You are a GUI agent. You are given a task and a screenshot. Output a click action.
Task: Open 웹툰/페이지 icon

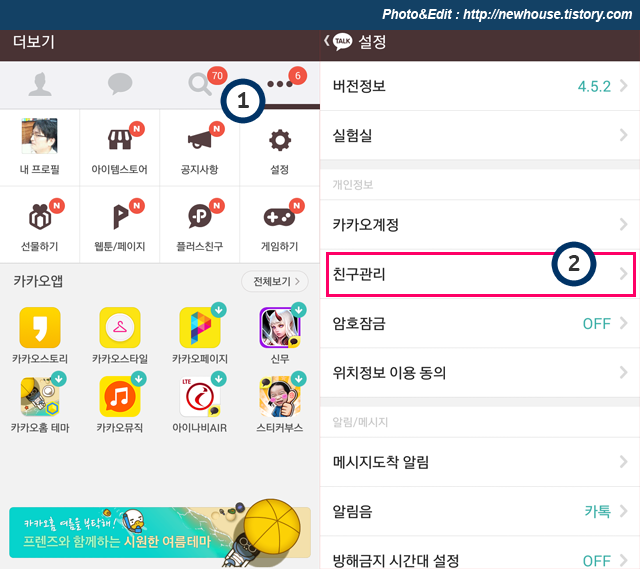tap(120, 217)
